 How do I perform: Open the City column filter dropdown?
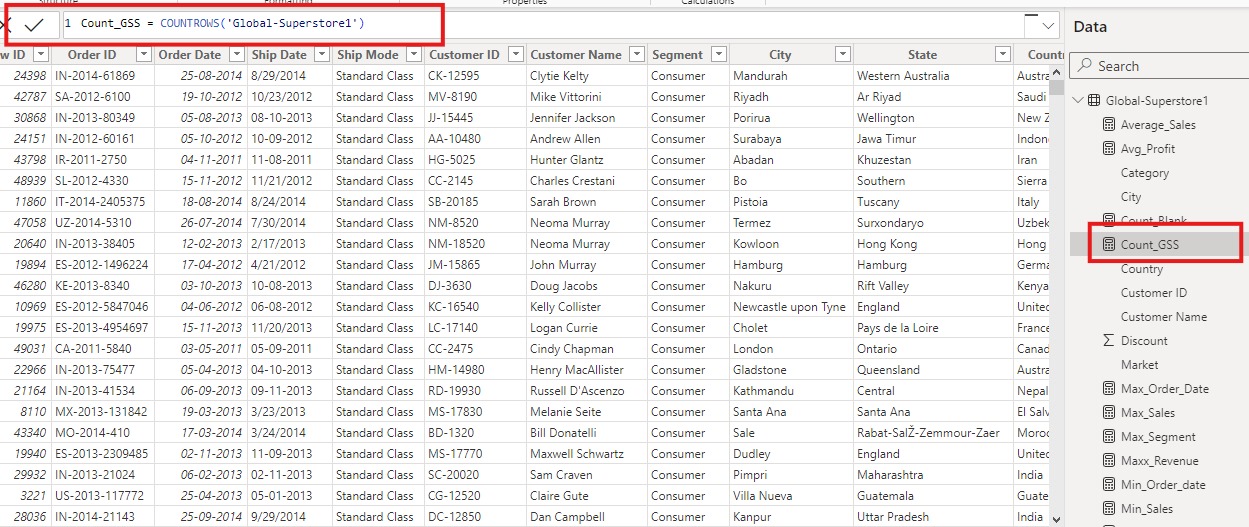click(842, 55)
